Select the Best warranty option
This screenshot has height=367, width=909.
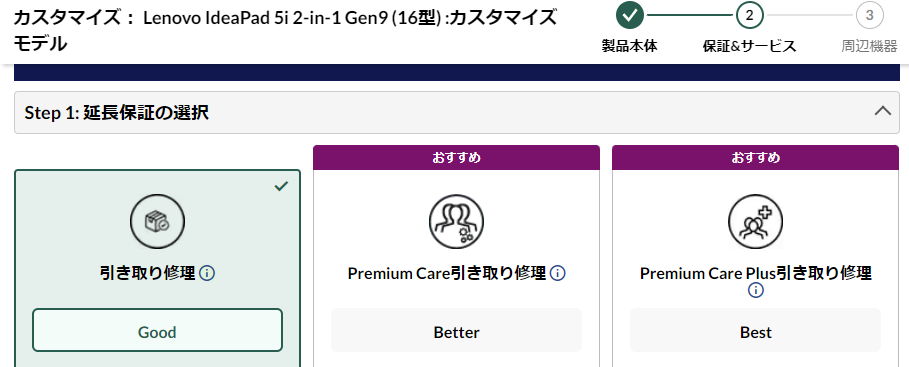coord(755,332)
